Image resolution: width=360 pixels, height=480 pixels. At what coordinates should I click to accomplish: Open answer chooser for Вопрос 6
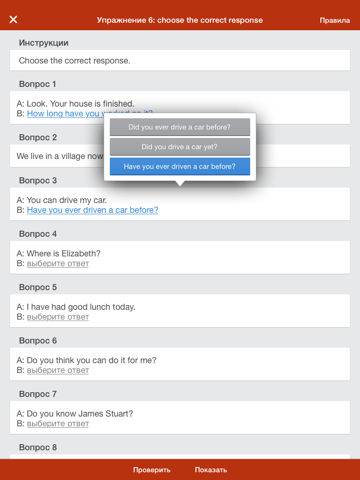click(x=58, y=370)
